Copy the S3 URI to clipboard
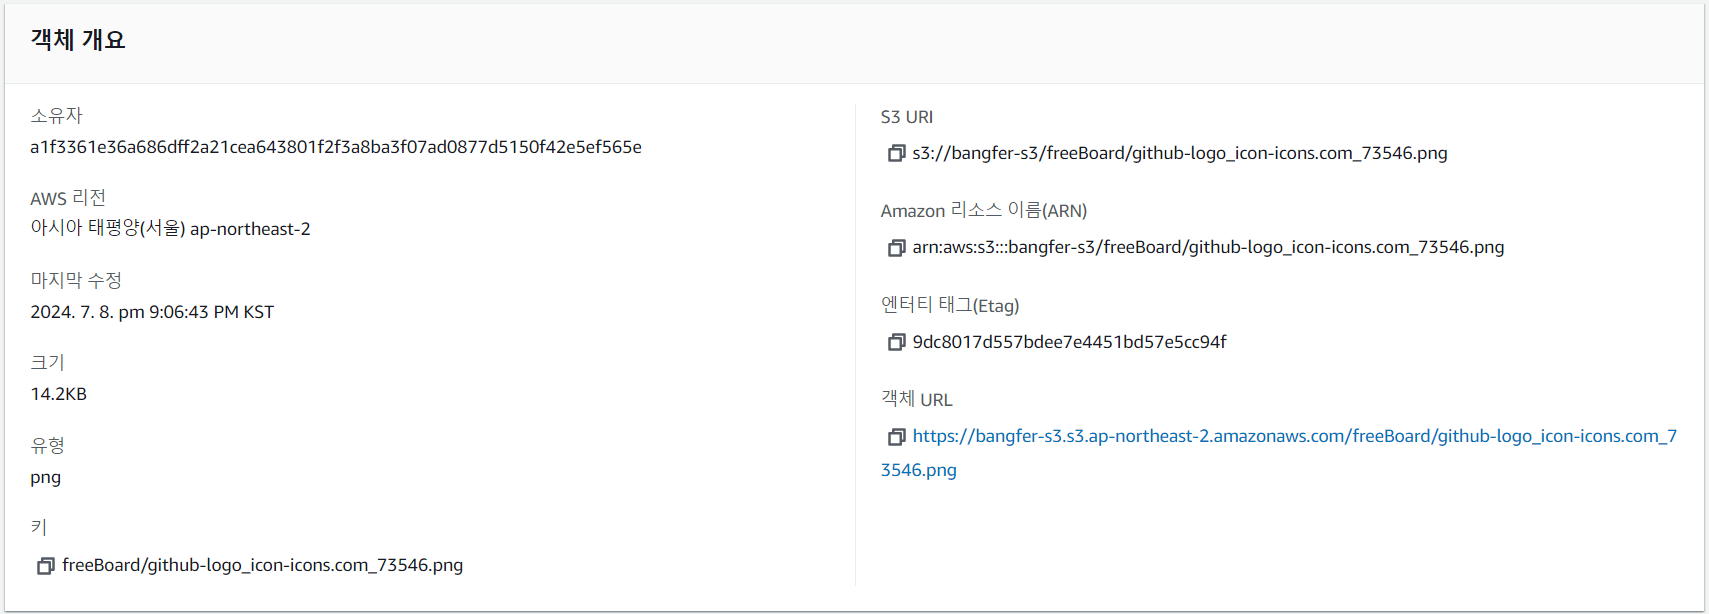This screenshot has height=614, width=1709. 896,153
